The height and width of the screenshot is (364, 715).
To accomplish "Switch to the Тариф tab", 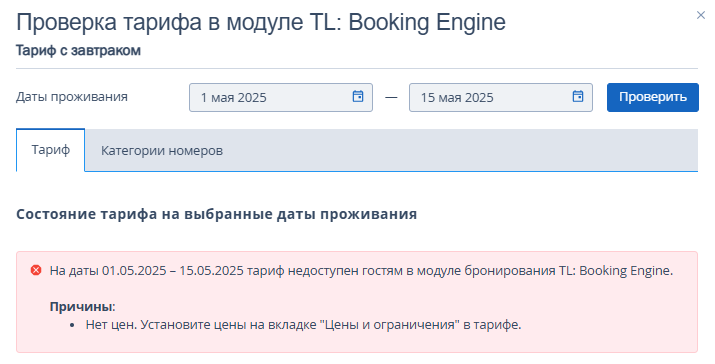I will pyautogui.click(x=51, y=150).
